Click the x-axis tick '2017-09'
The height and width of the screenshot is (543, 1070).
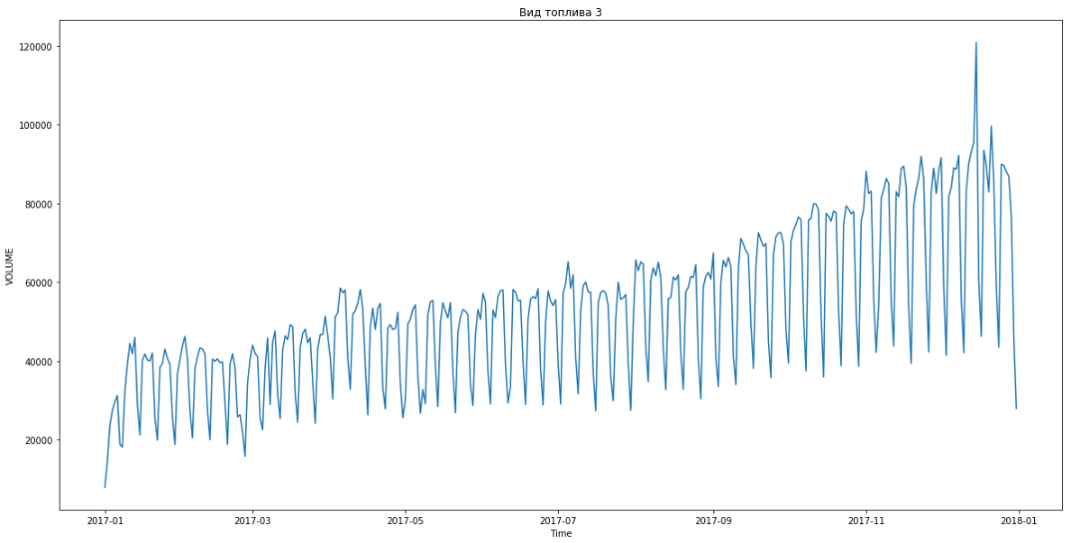click(713, 520)
